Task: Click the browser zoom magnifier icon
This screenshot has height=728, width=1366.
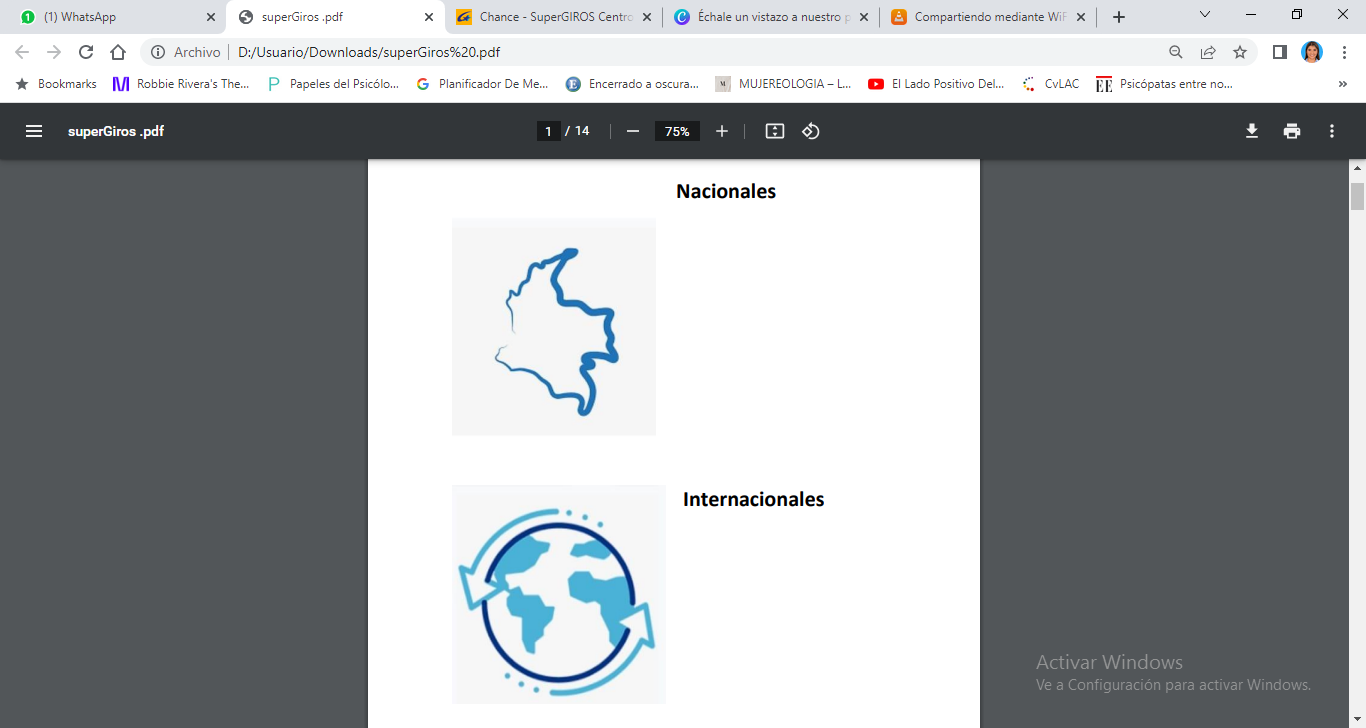Action: (x=1176, y=52)
